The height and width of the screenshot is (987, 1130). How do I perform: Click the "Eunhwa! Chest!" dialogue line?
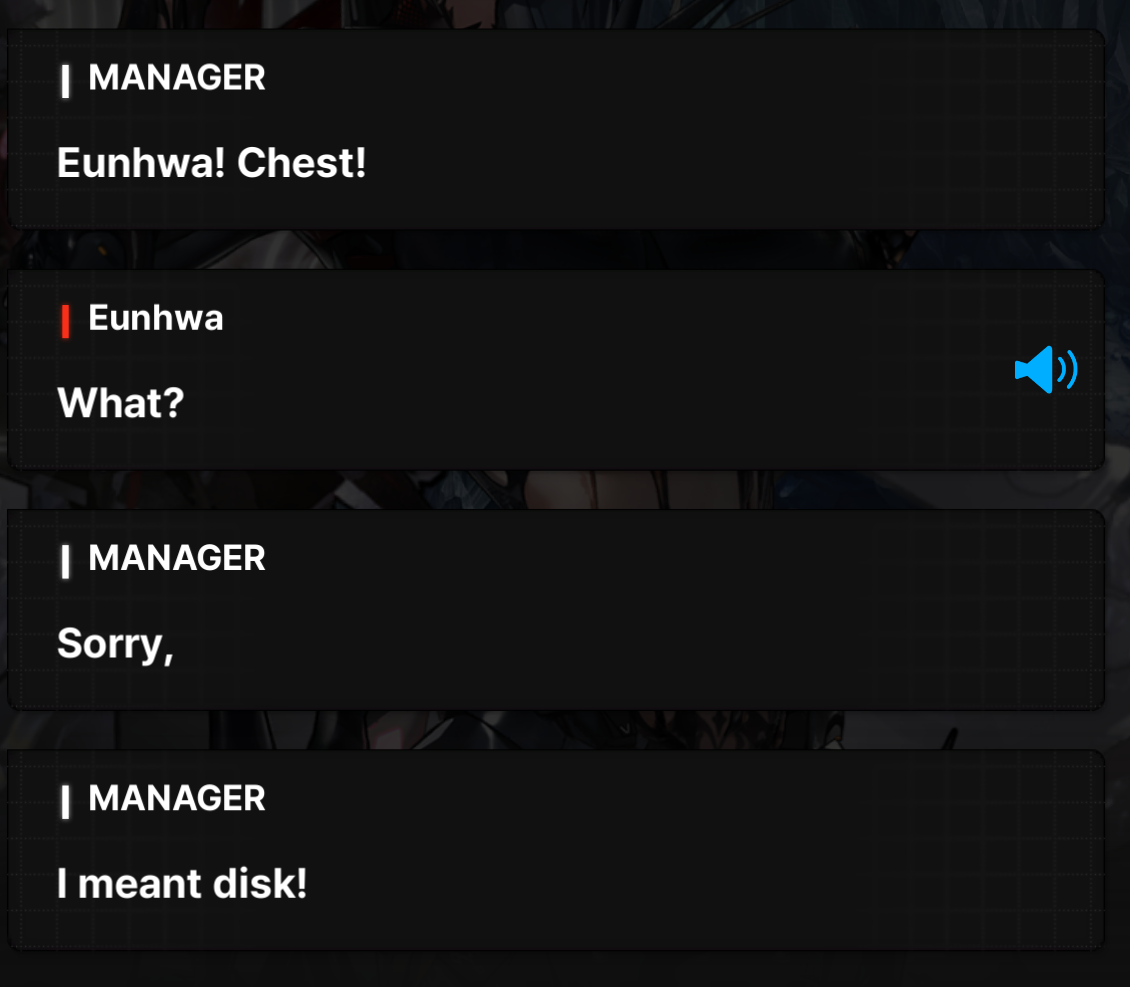tap(212, 163)
